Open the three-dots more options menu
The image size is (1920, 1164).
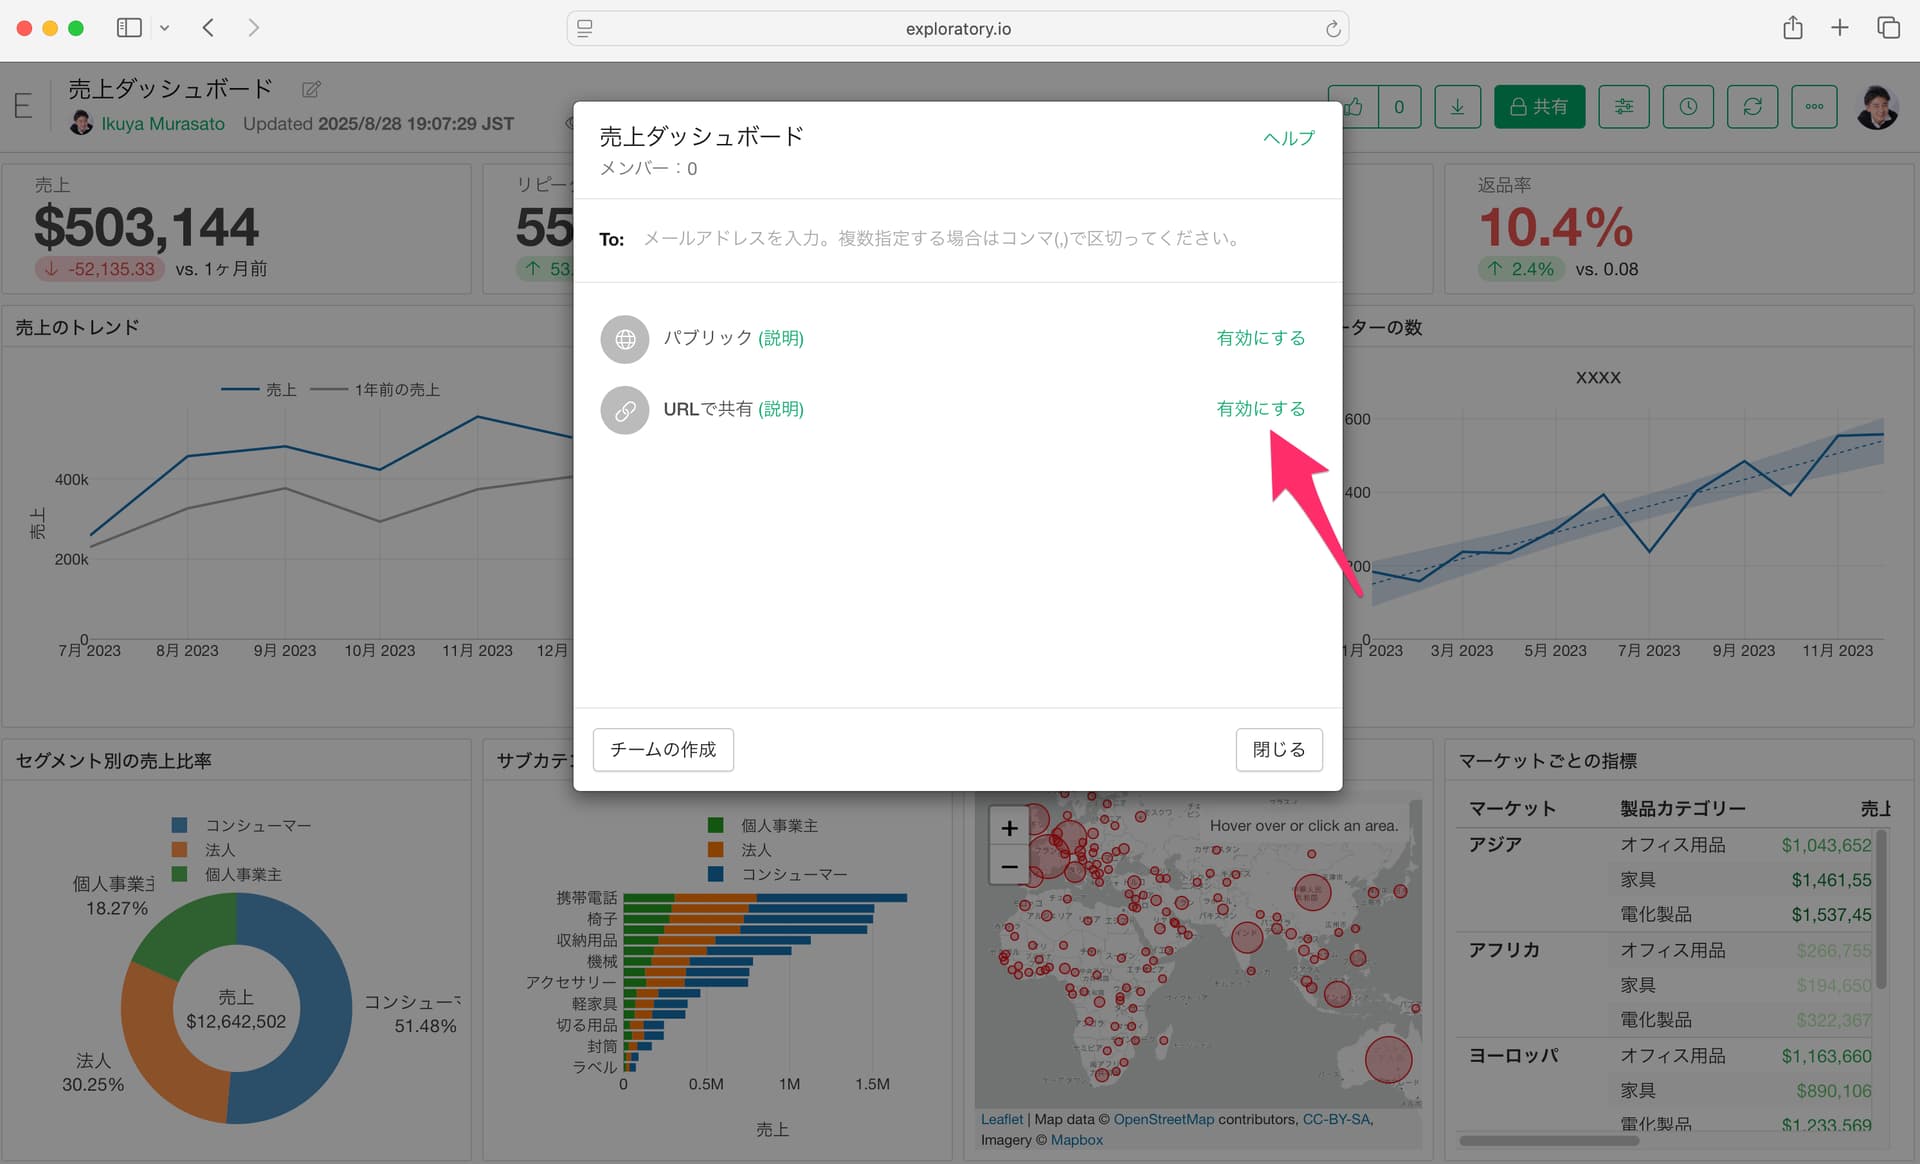pyautogui.click(x=1814, y=106)
